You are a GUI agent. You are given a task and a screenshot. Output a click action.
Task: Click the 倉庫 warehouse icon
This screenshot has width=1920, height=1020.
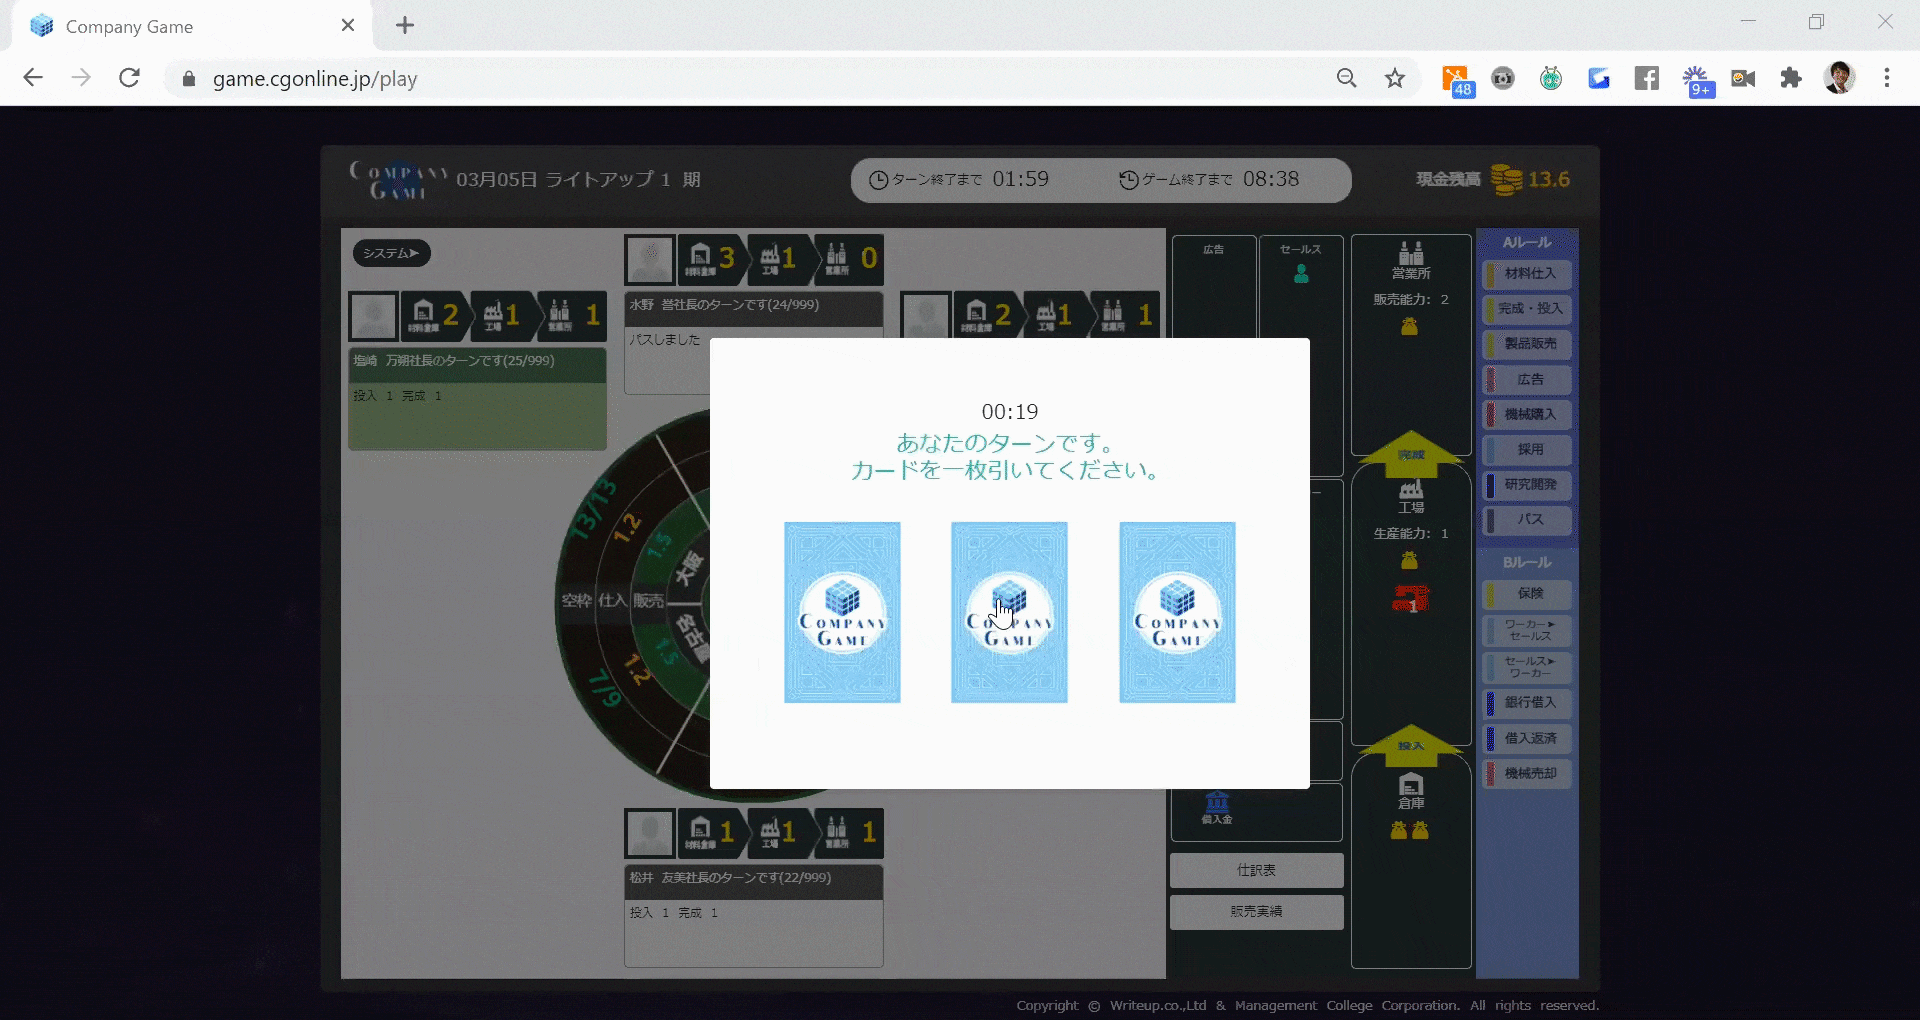tap(1411, 786)
